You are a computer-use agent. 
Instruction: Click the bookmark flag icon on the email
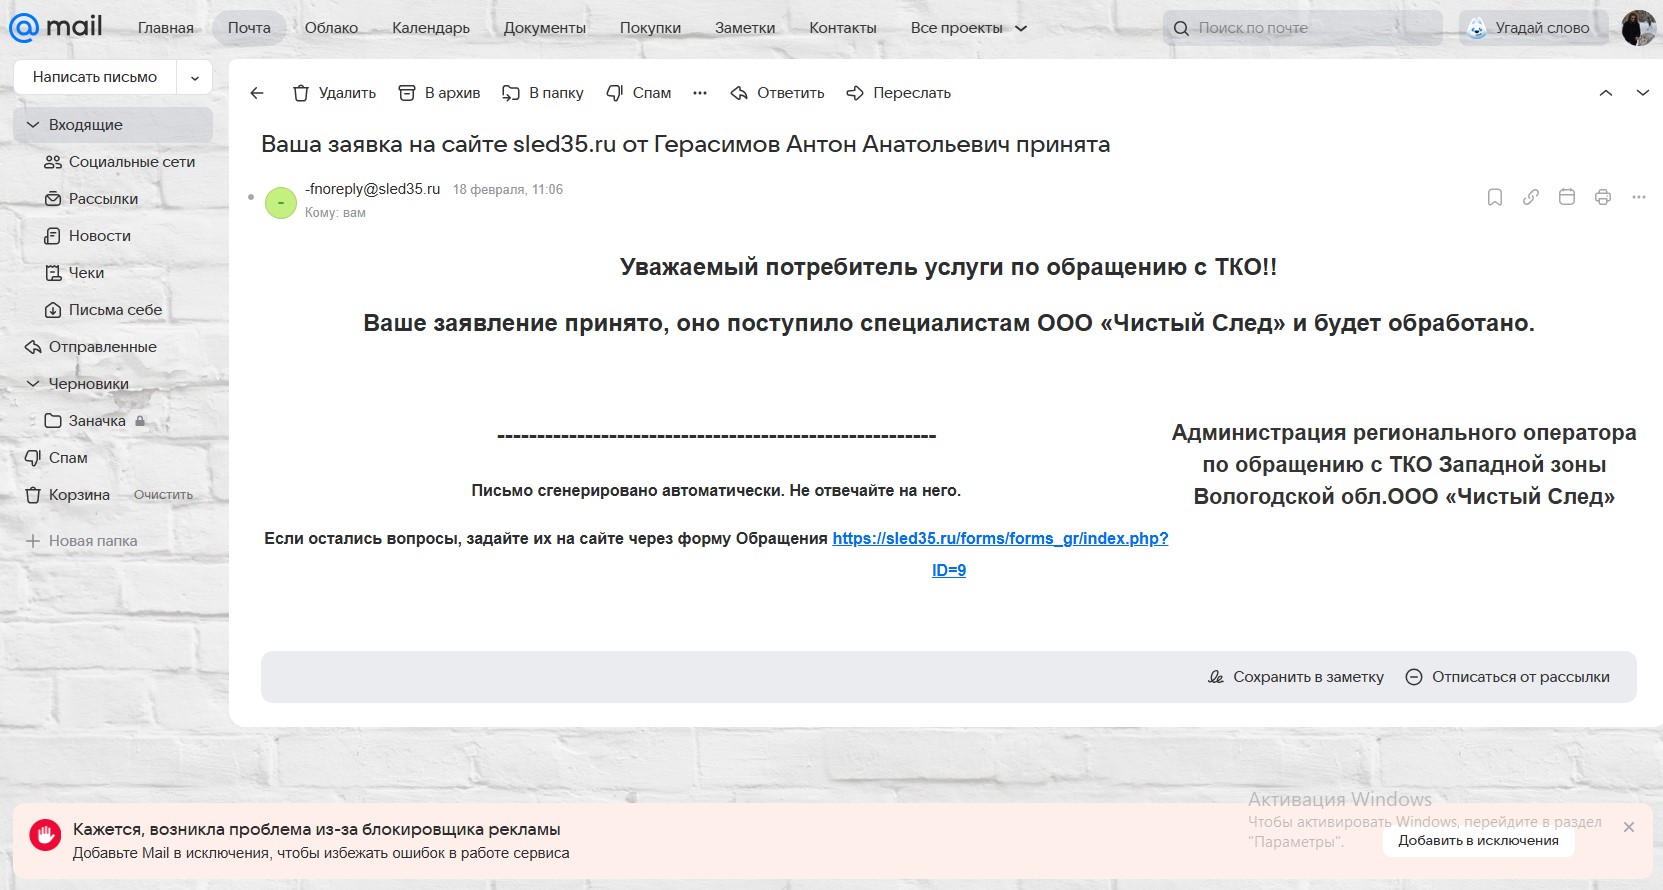click(1495, 197)
